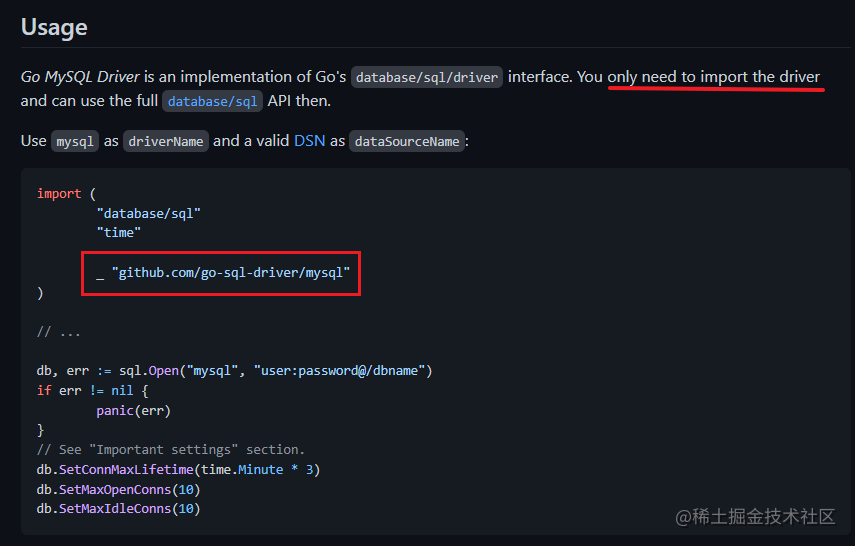The height and width of the screenshot is (546, 855).
Task: Click the "if err != nil {" line
Action: (x=92, y=391)
